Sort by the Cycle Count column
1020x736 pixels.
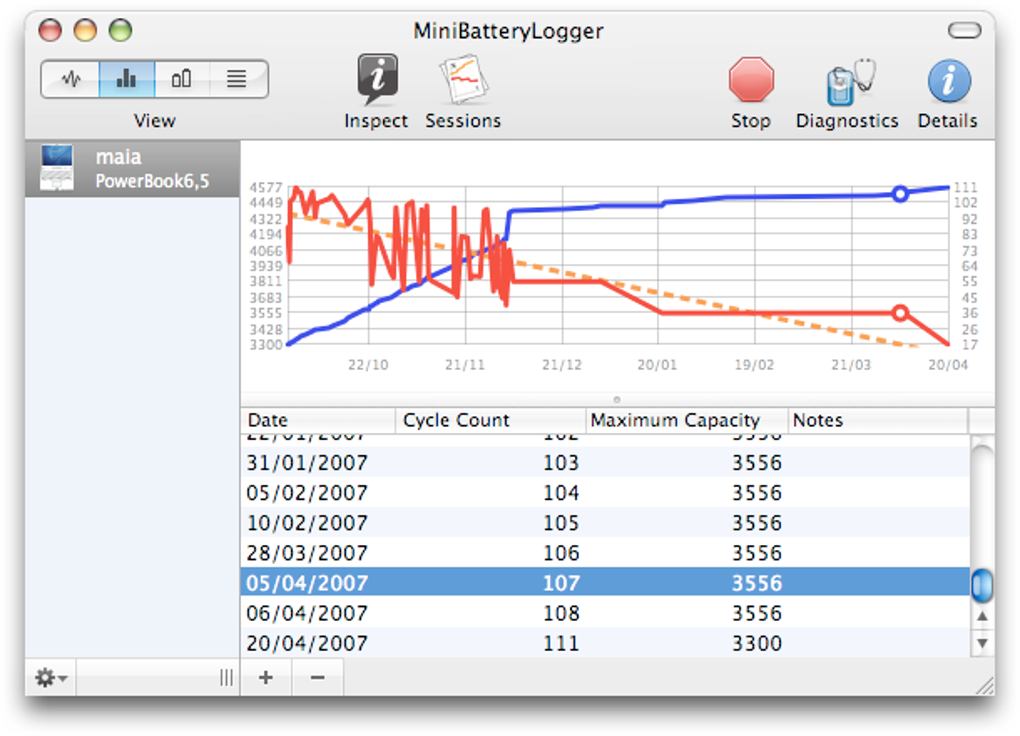[x=491, y=420]
